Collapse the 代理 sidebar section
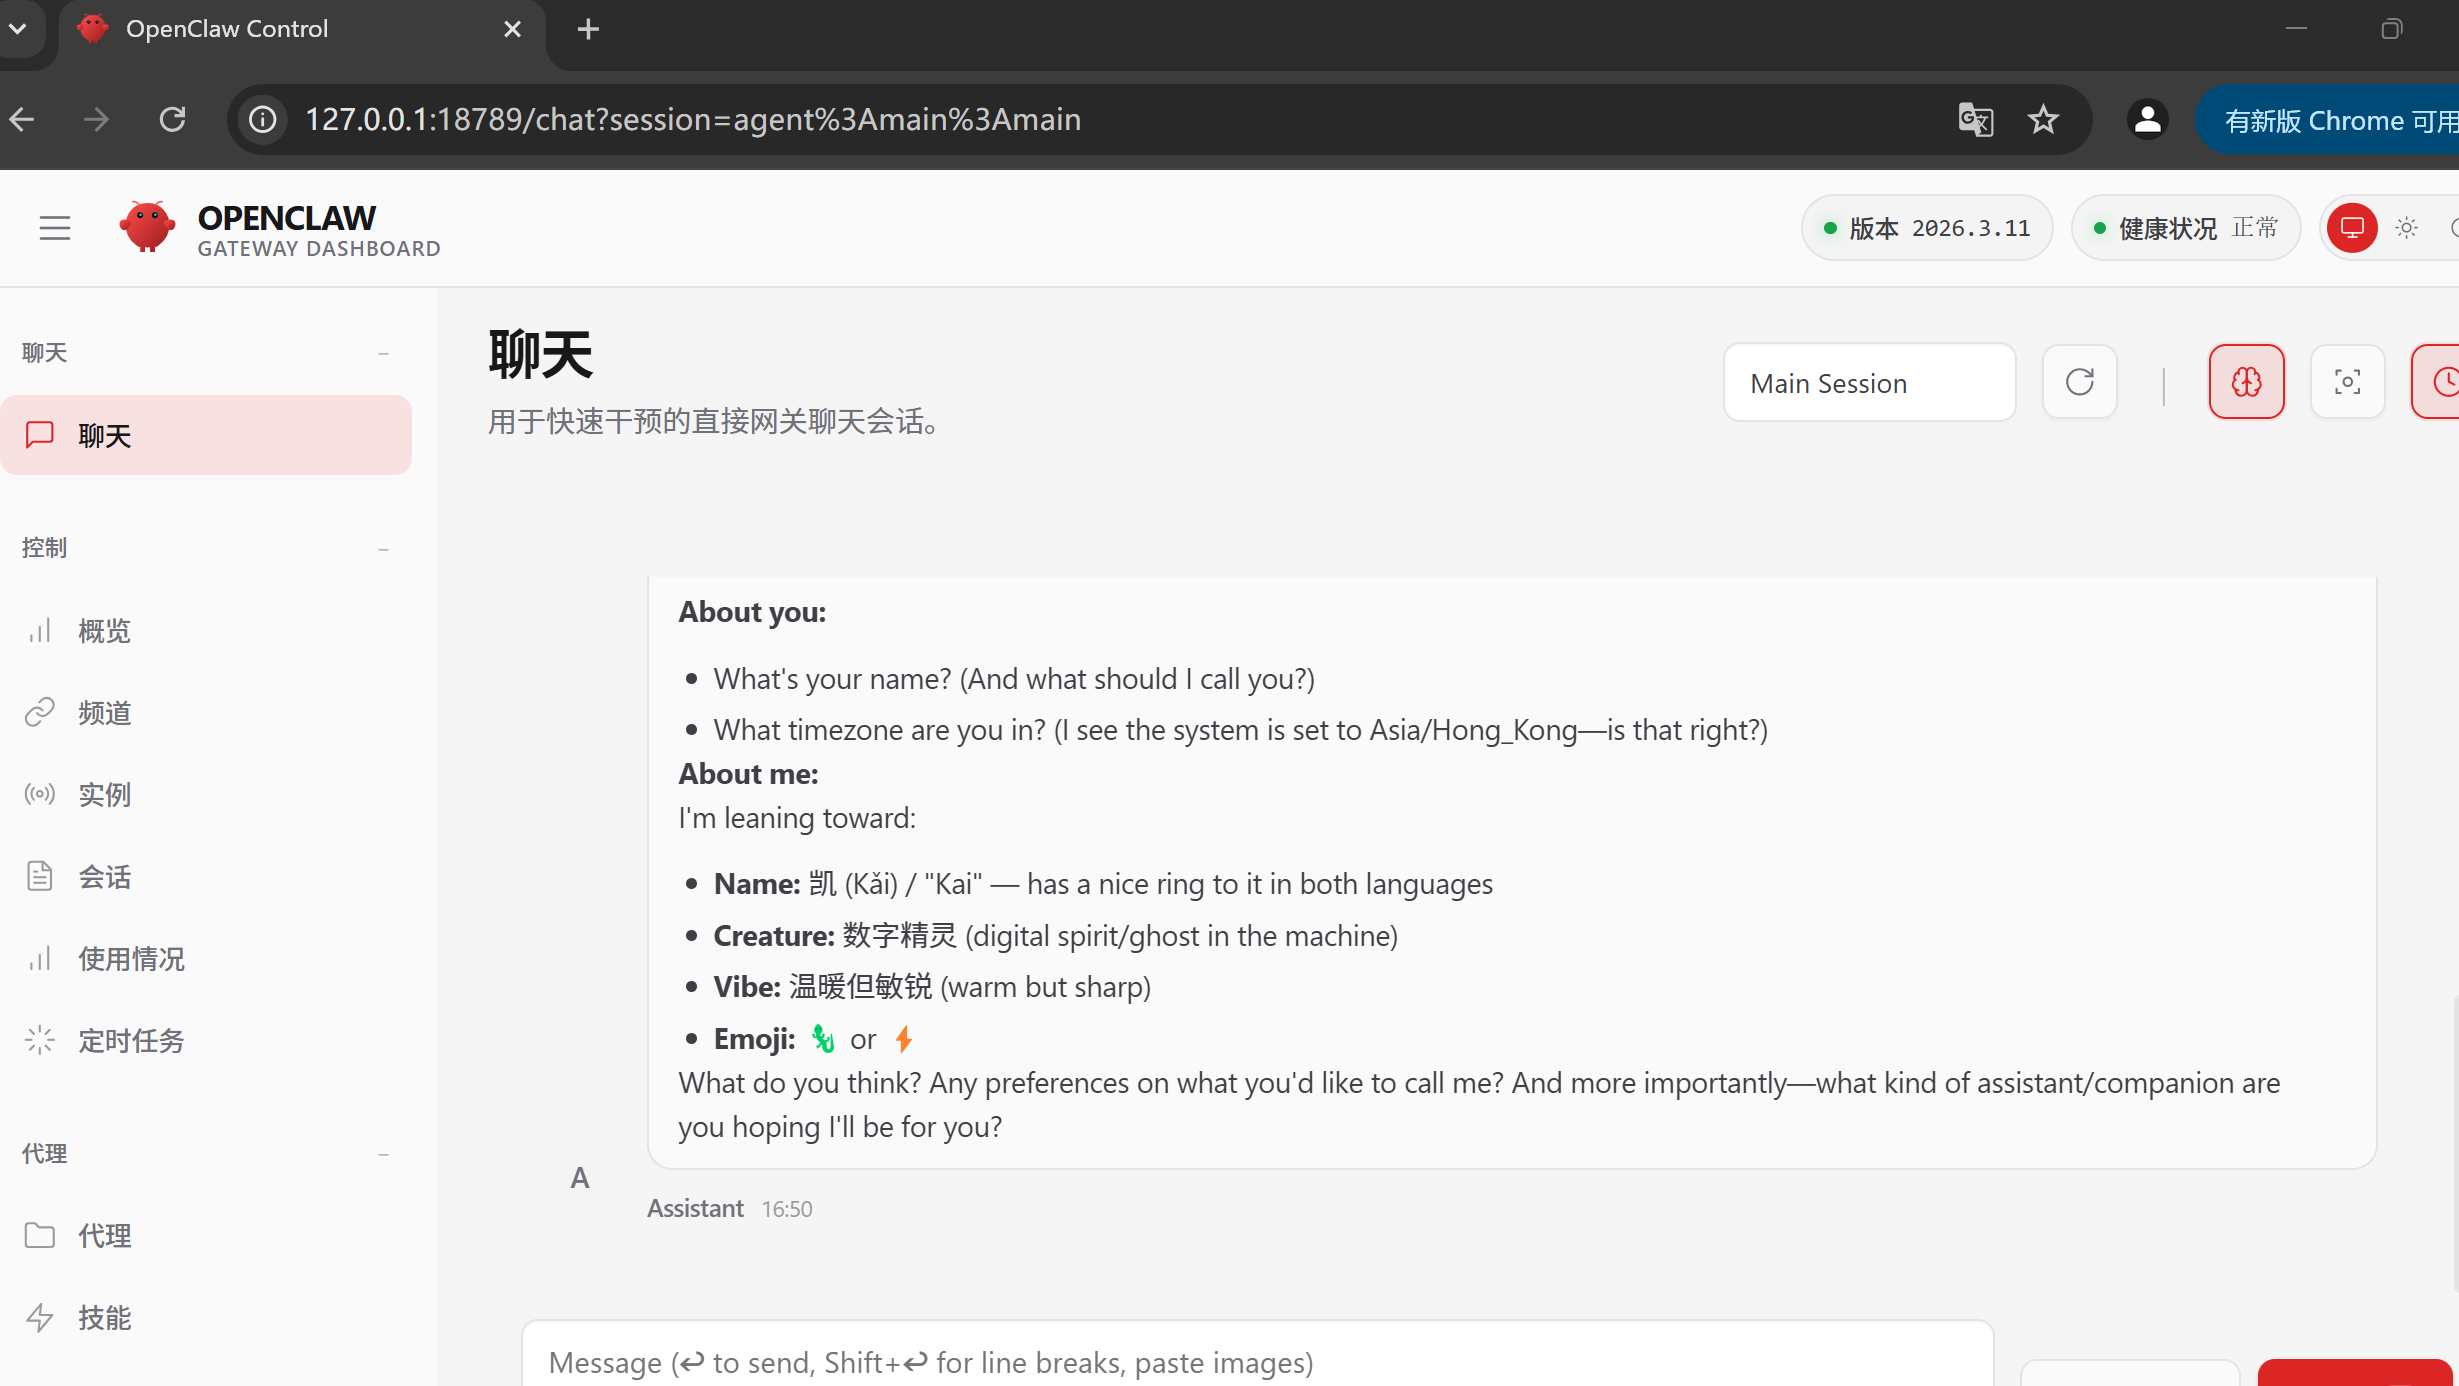Viewport: 2459px width, 1386px height. pyautogui.click(x=383, y=1154)
